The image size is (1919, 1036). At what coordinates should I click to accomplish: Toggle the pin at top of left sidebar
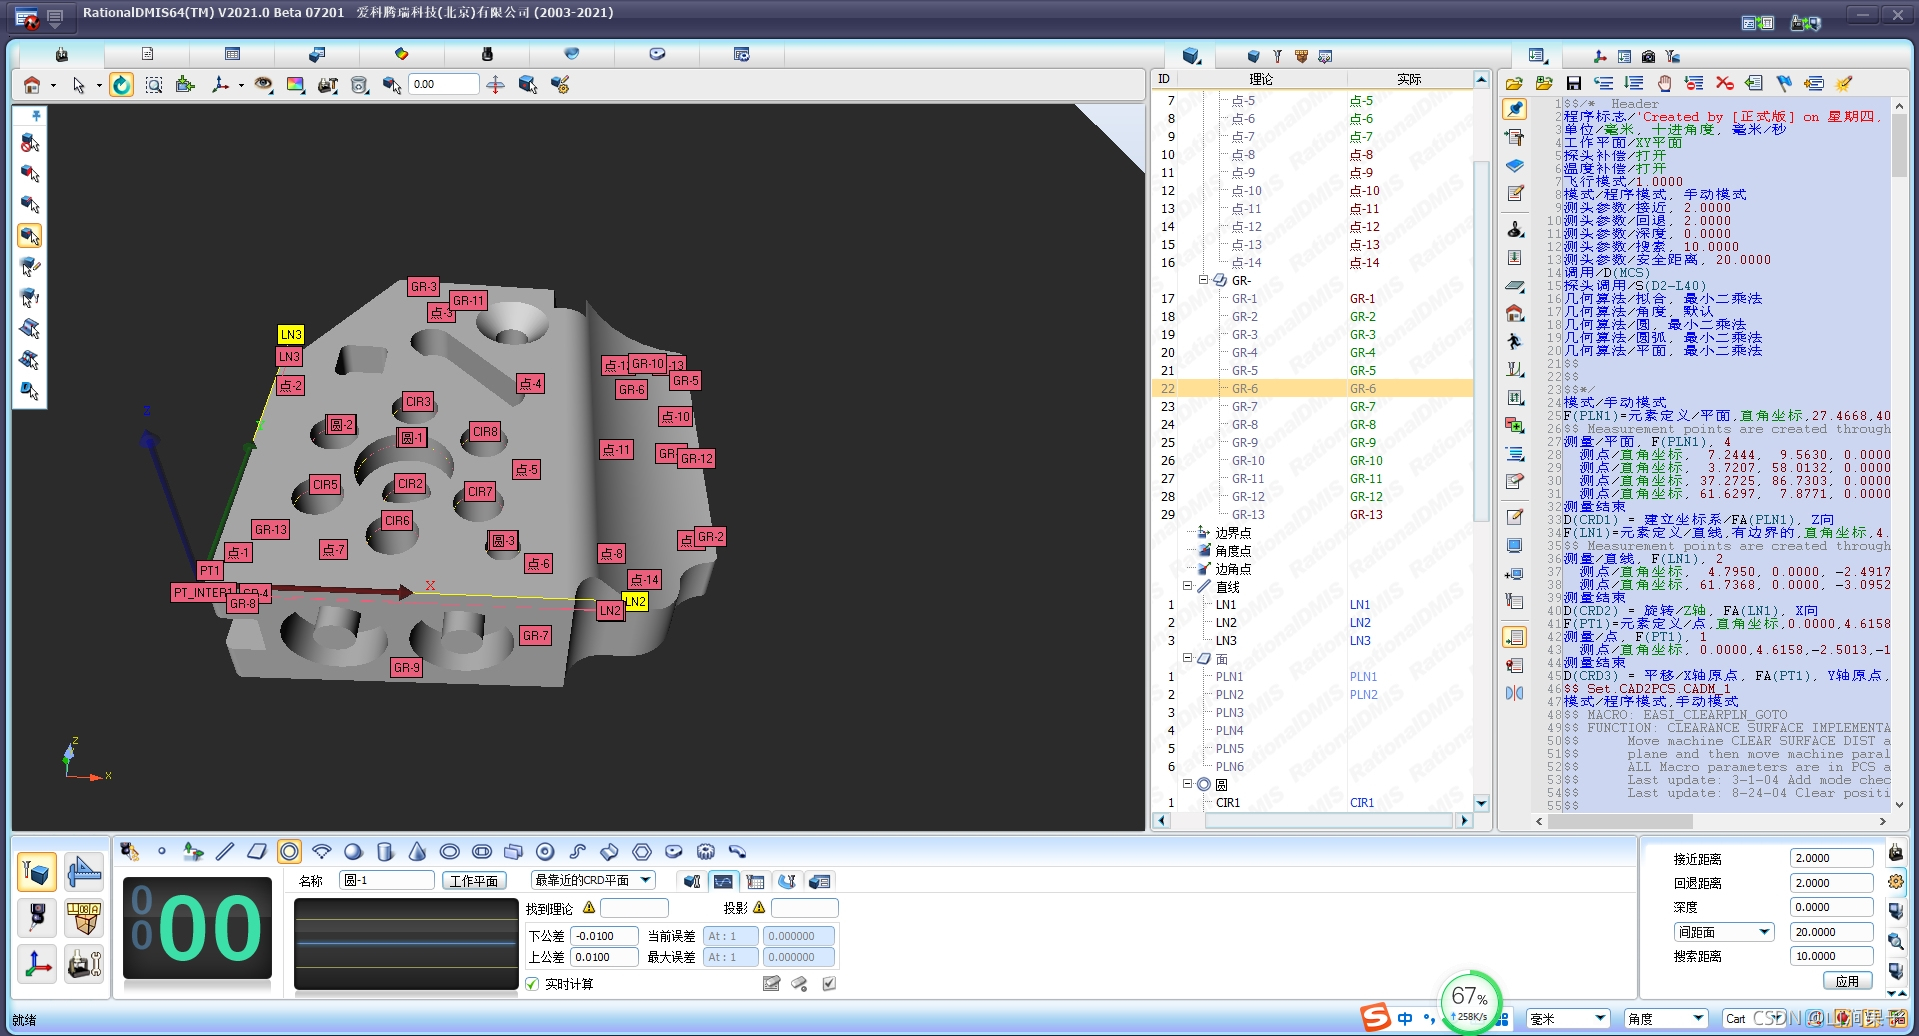(x=36, y=115)
